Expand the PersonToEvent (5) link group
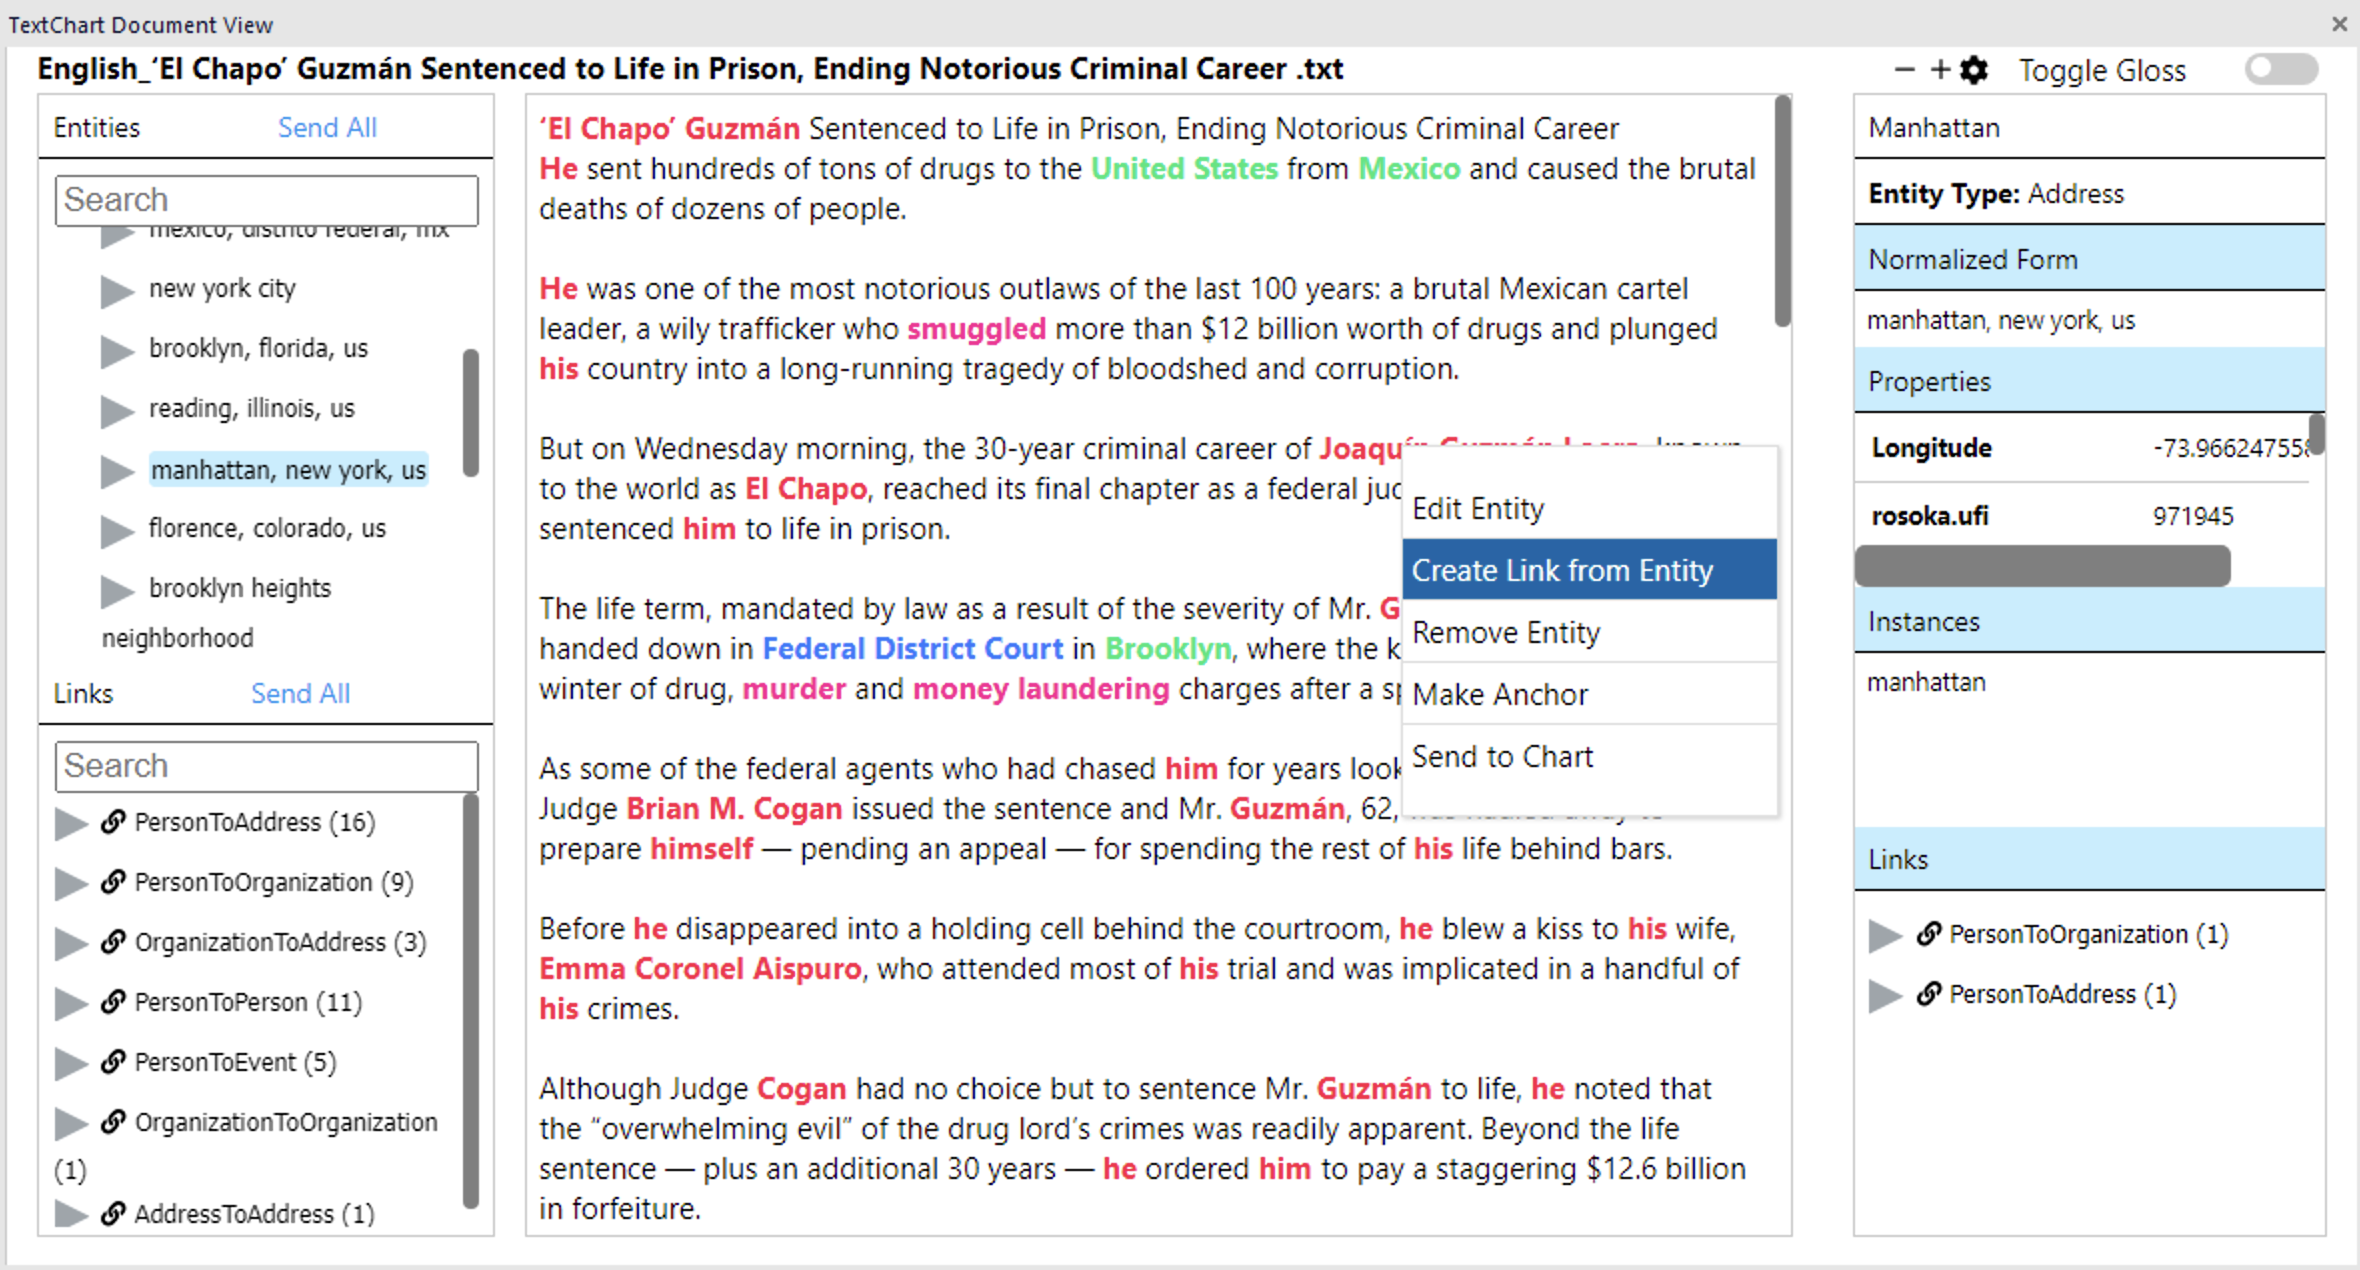This screenshot has width=2360, height=1270. pos(70,1064)
